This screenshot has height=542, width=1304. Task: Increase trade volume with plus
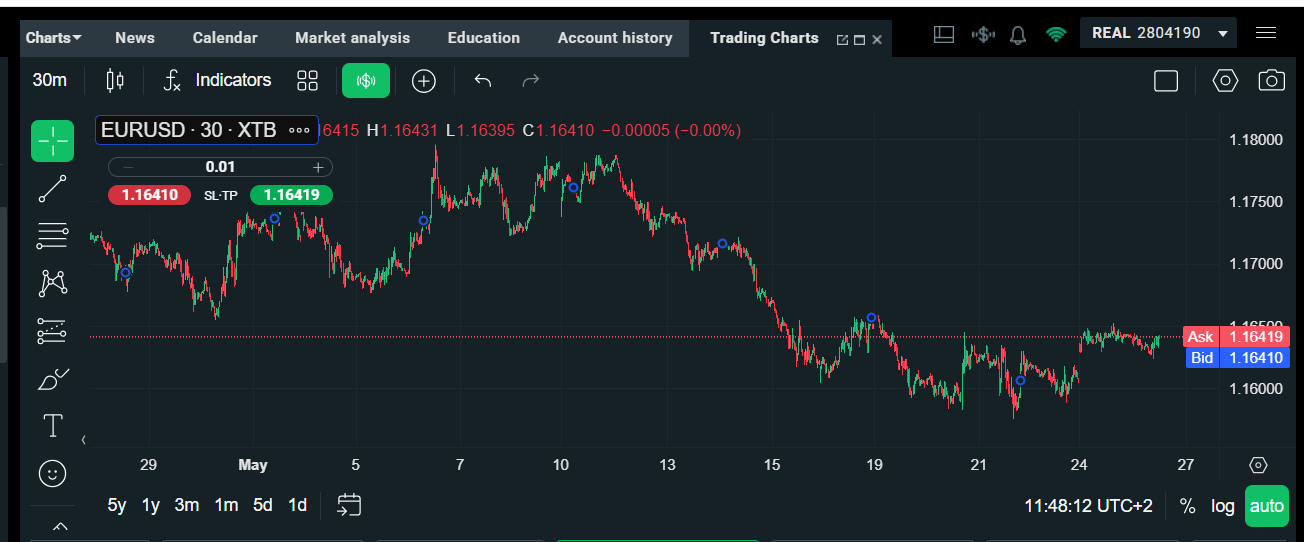pyautogui.click(x=318, y=167)
